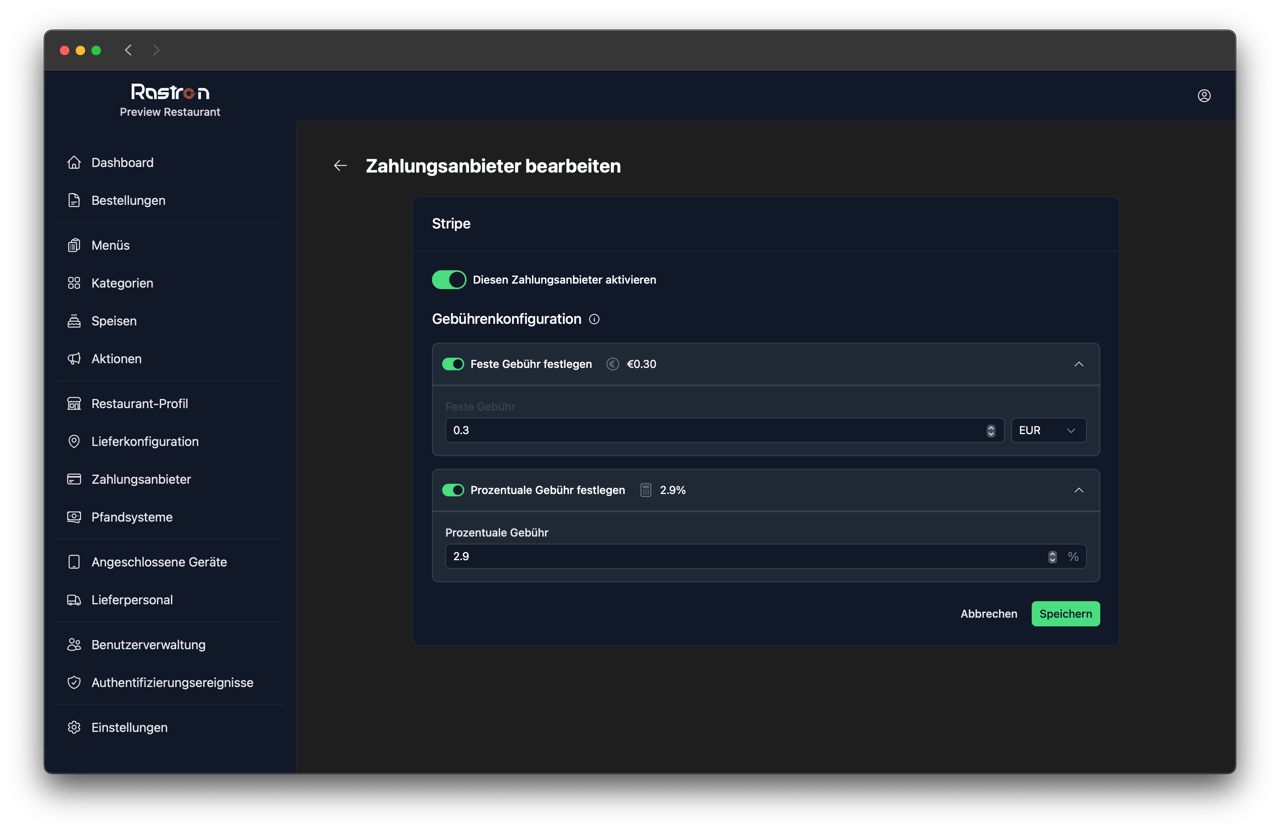Turn off 'Prozentuale Gebühr festlegen' switch

[x=453, y=490]
